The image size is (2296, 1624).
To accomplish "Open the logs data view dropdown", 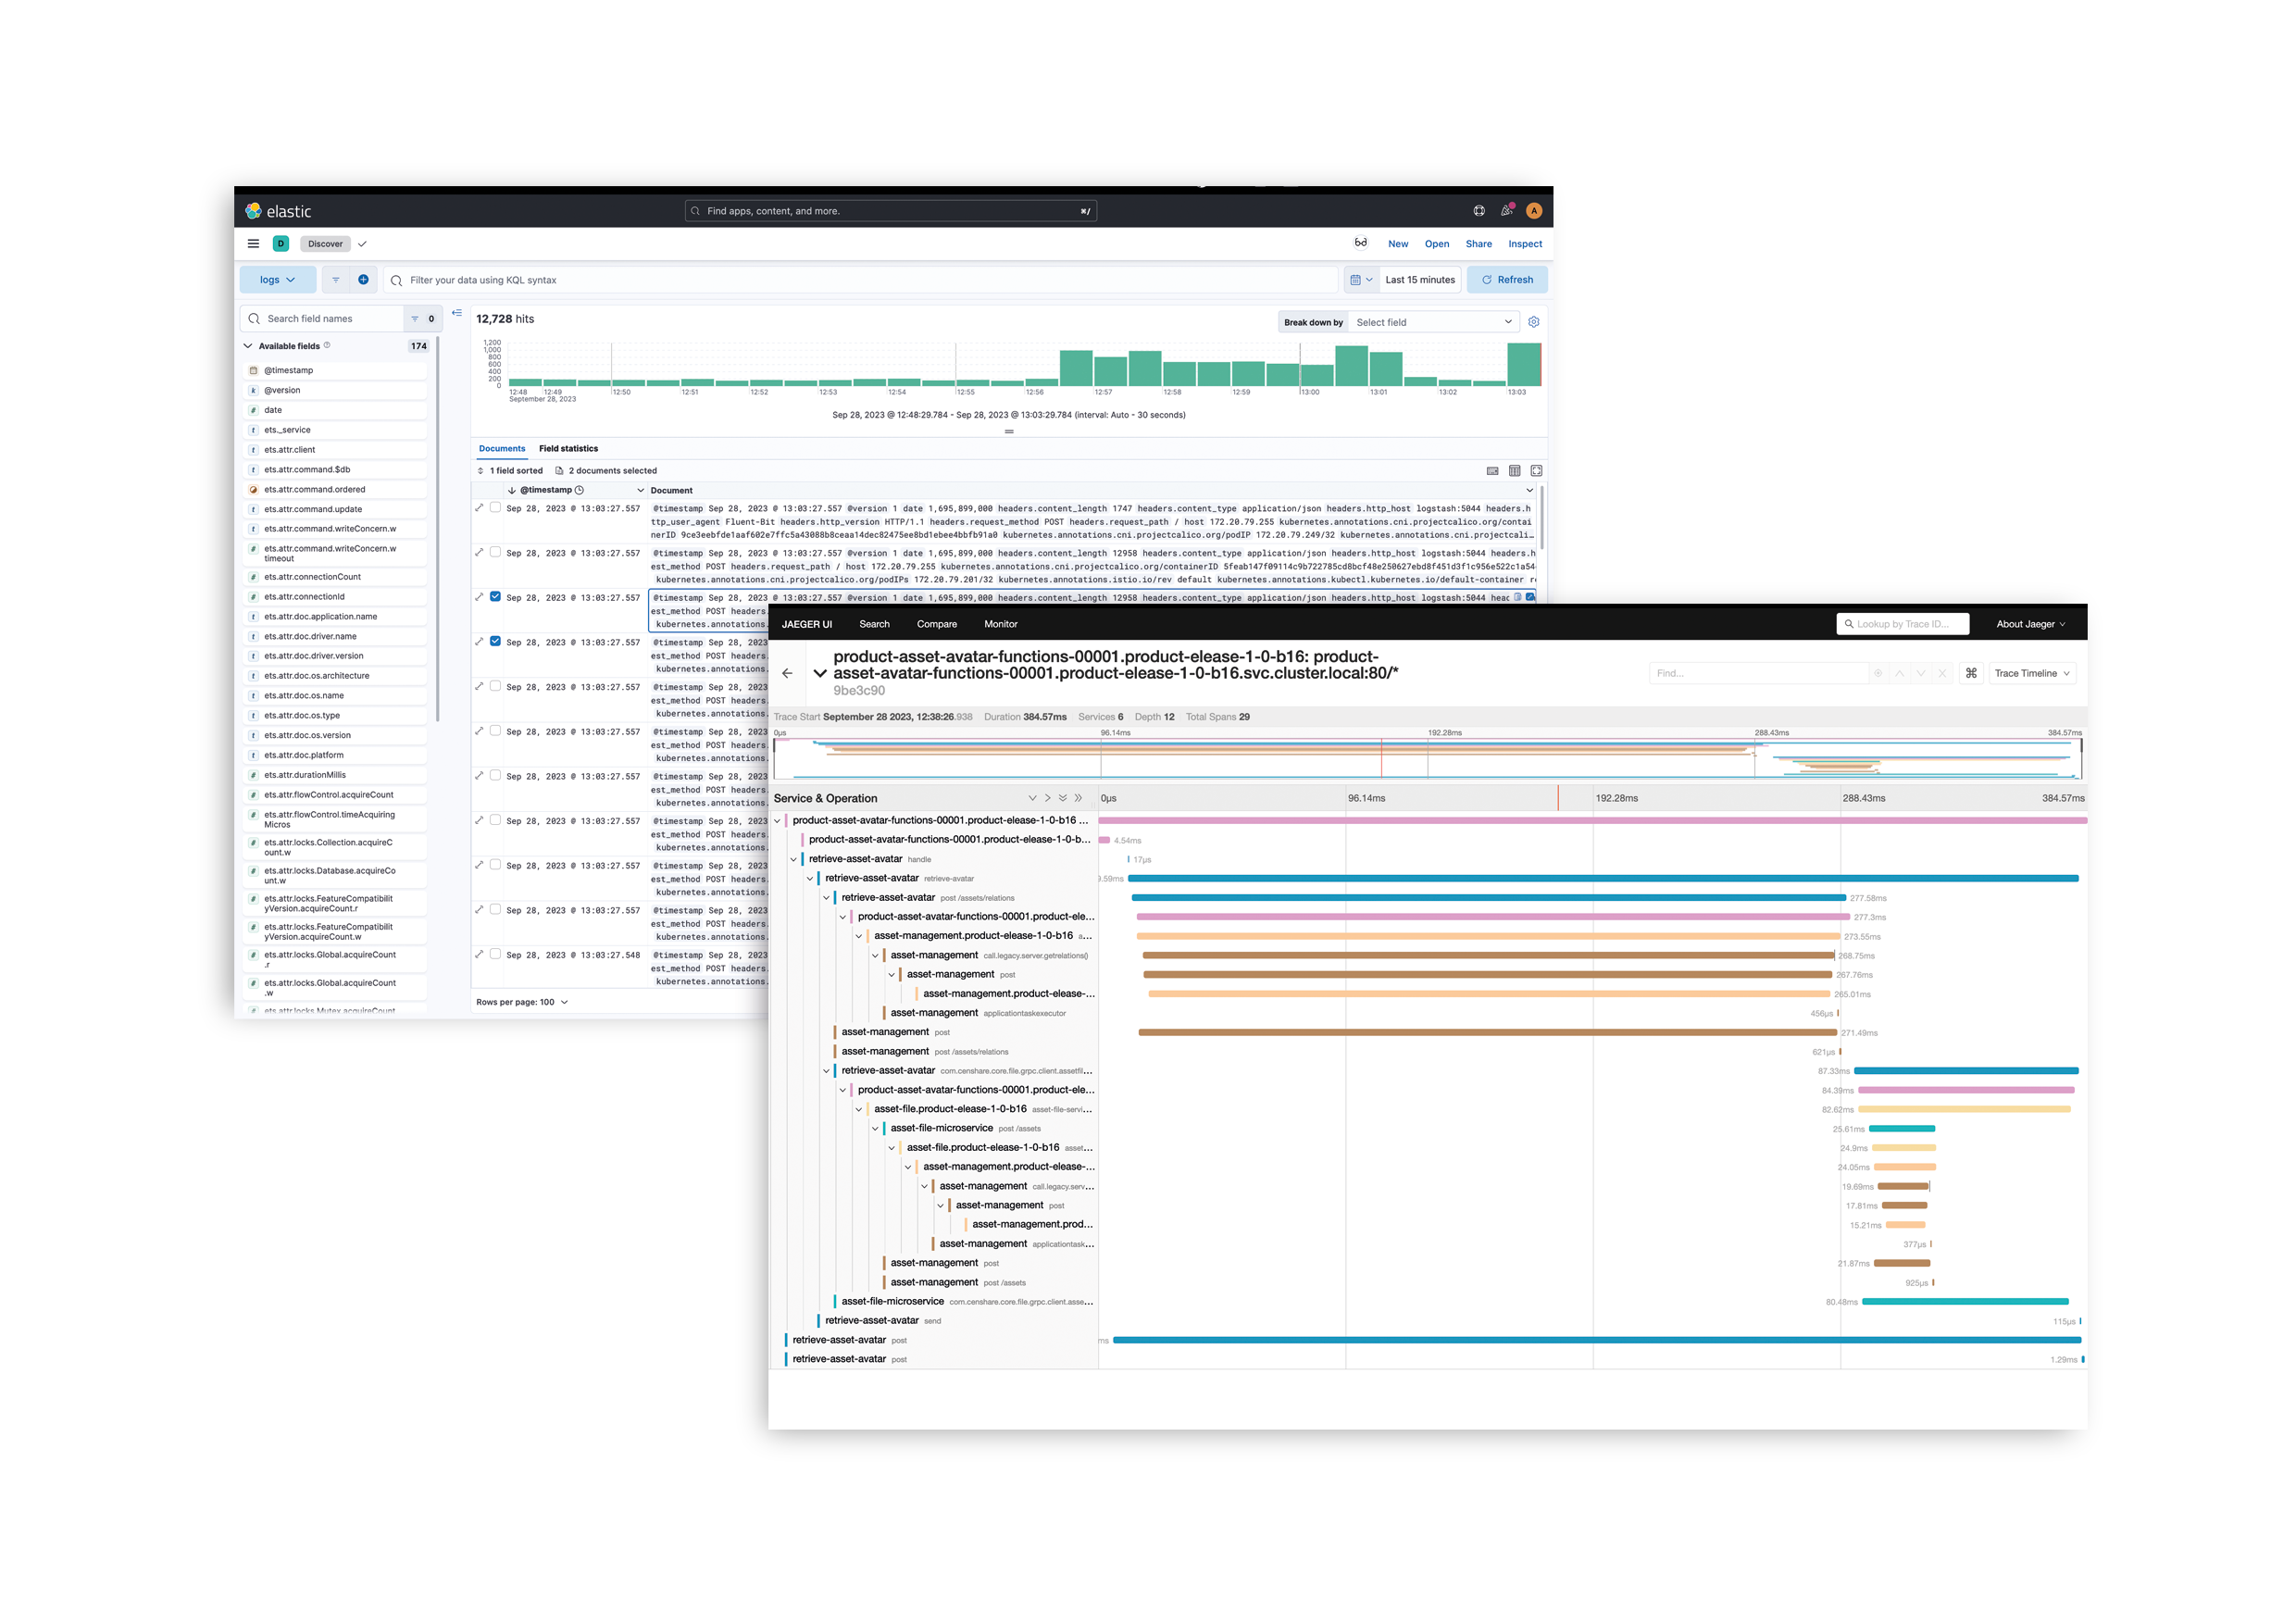I will point(277,279).
